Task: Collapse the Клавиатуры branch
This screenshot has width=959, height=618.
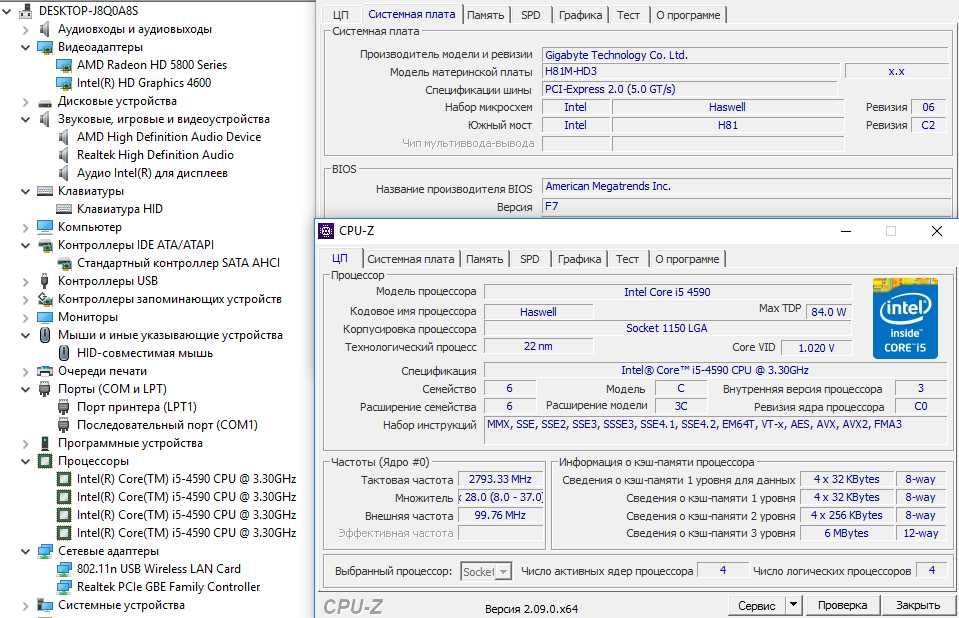Action: pos(26,192)
